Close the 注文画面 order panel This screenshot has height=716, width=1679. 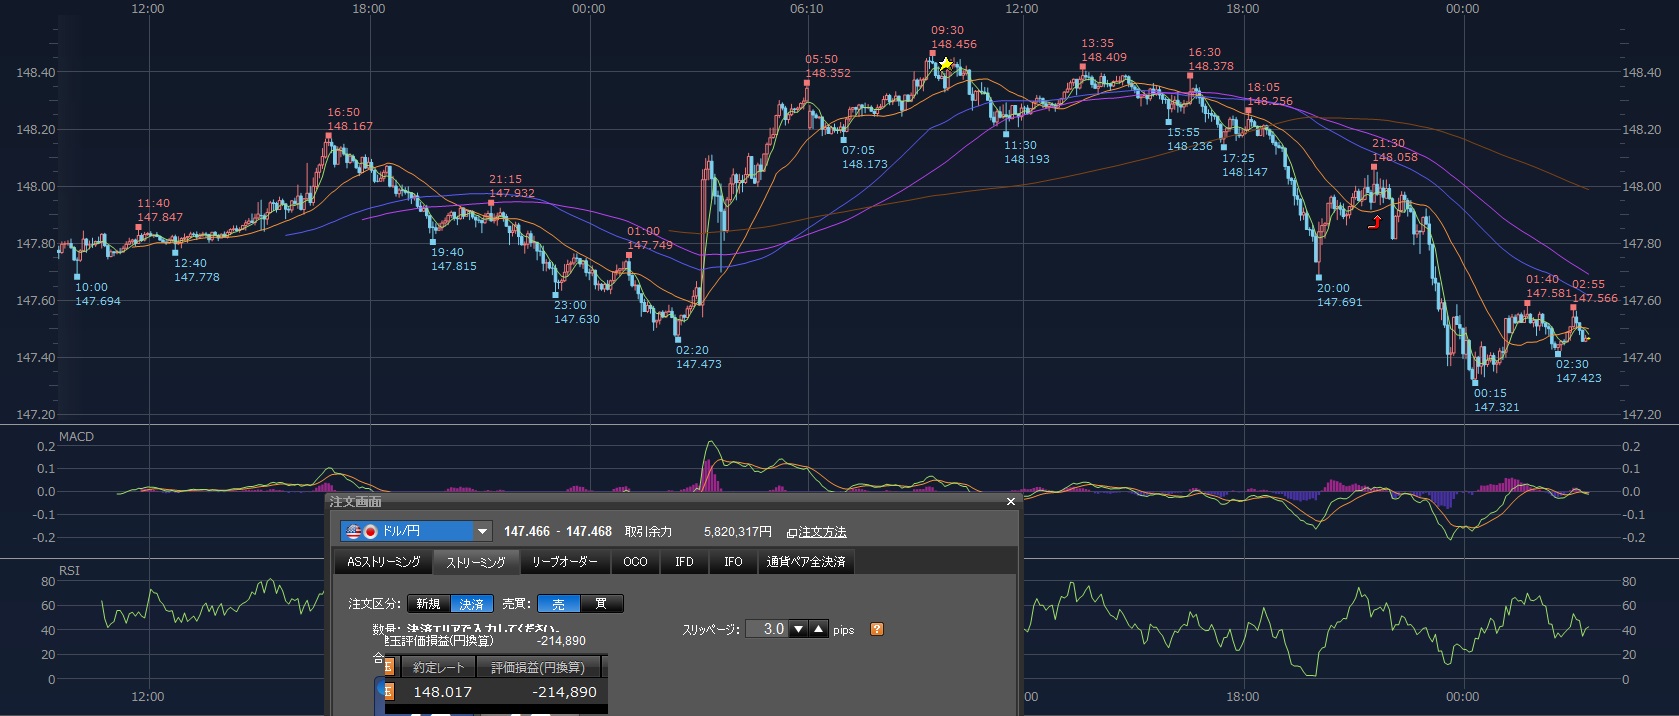pyautogui.click(x=1010, y=502)
